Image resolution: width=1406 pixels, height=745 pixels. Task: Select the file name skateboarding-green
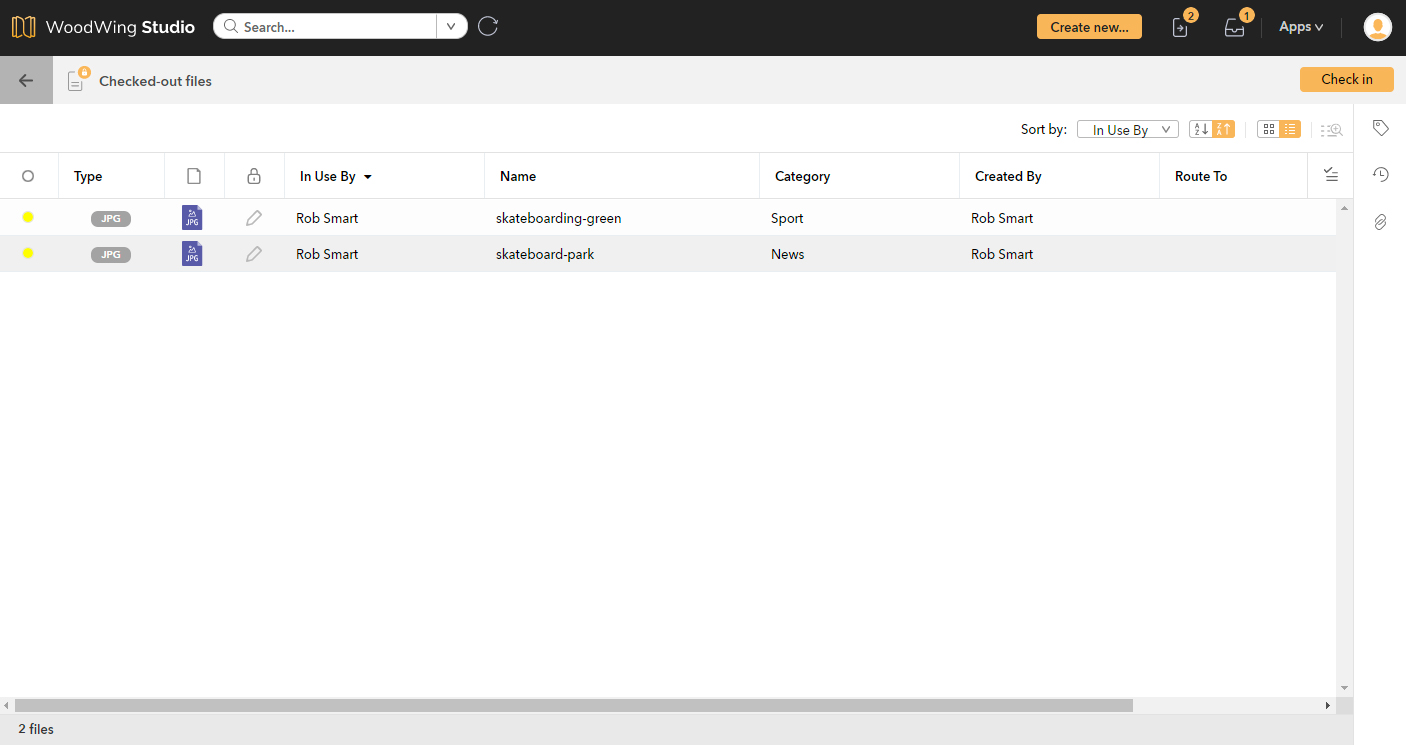tap(558, 218)
